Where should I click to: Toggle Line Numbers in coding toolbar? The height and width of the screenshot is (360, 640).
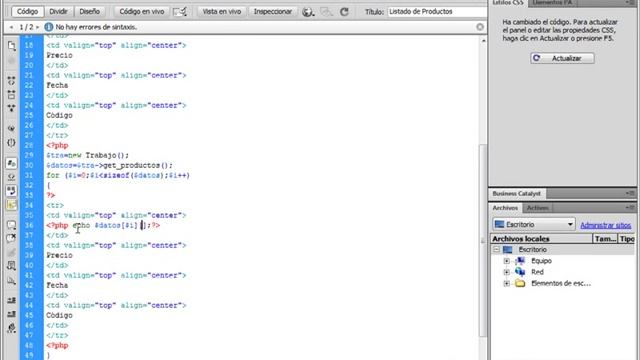tap(11, 163)
